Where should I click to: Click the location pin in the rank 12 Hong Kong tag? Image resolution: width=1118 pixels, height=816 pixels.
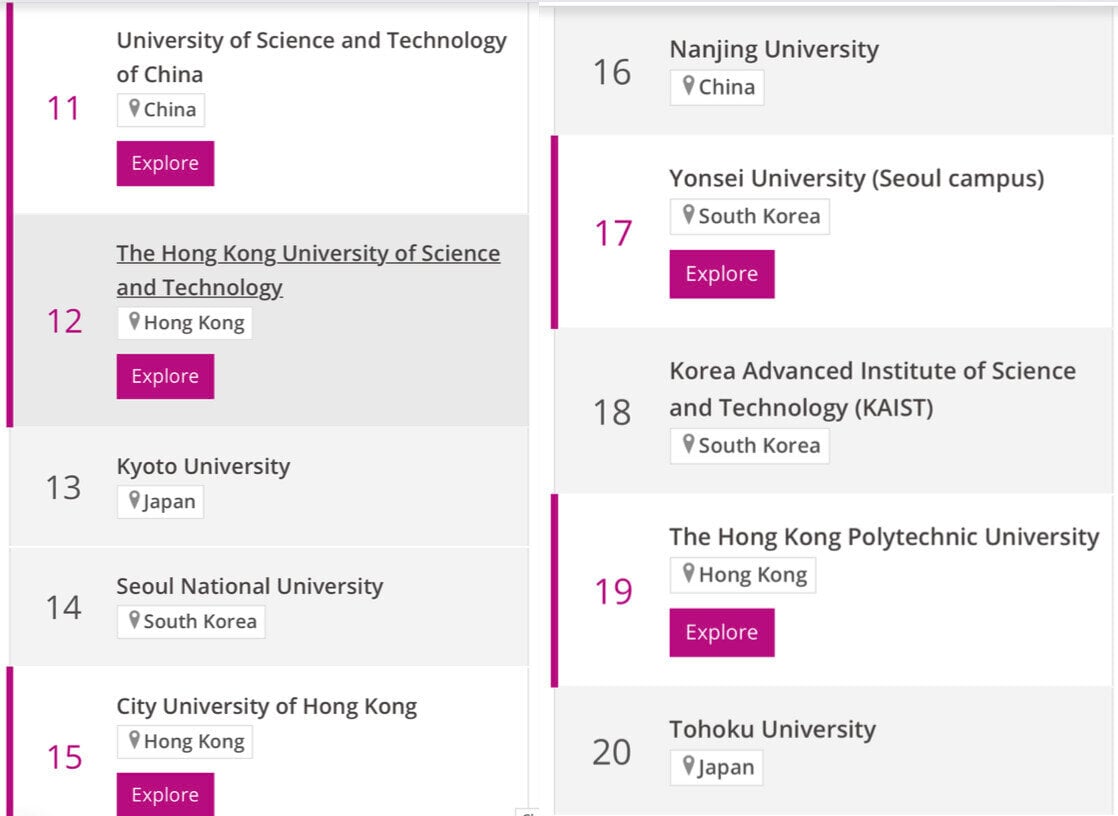134,322
